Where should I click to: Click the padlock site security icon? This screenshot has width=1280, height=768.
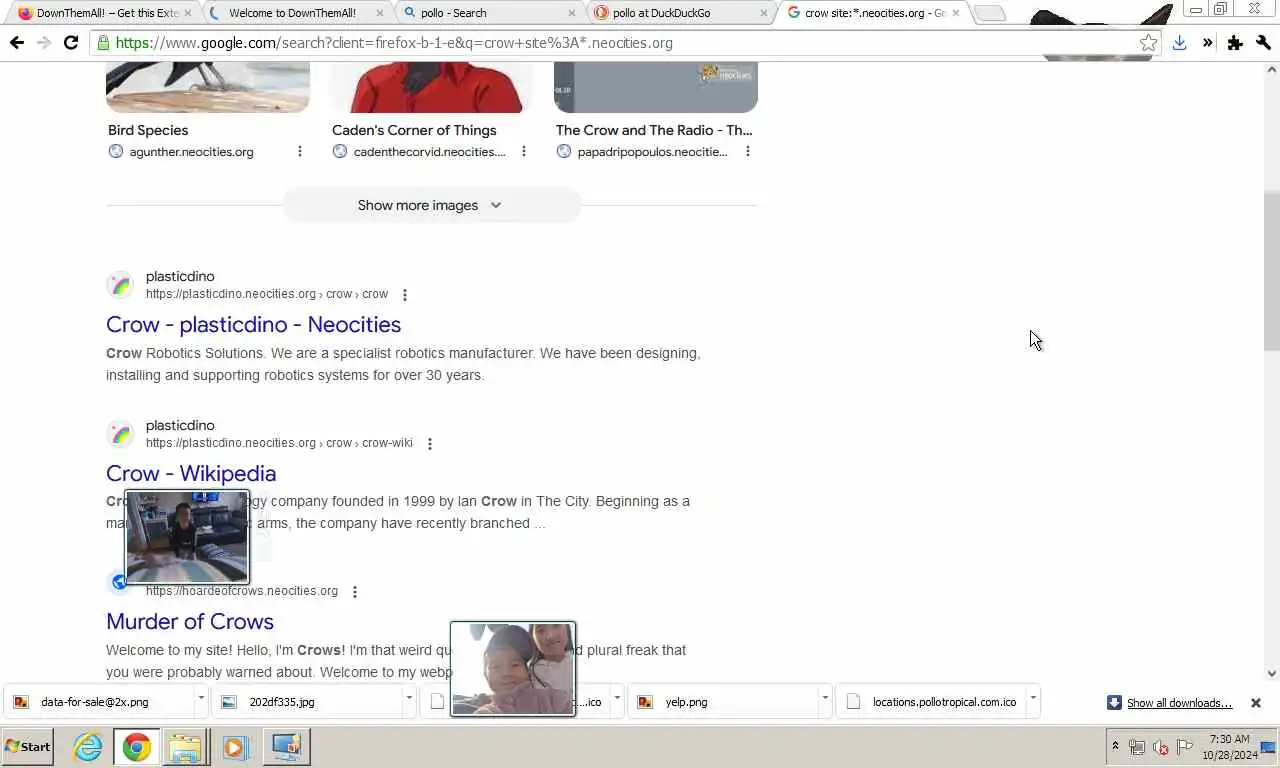[103, 43]
